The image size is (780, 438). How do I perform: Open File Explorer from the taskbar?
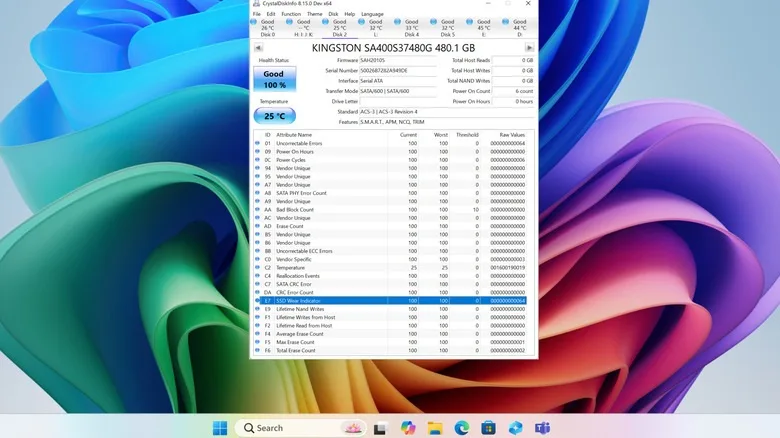[x=435, y=428]
